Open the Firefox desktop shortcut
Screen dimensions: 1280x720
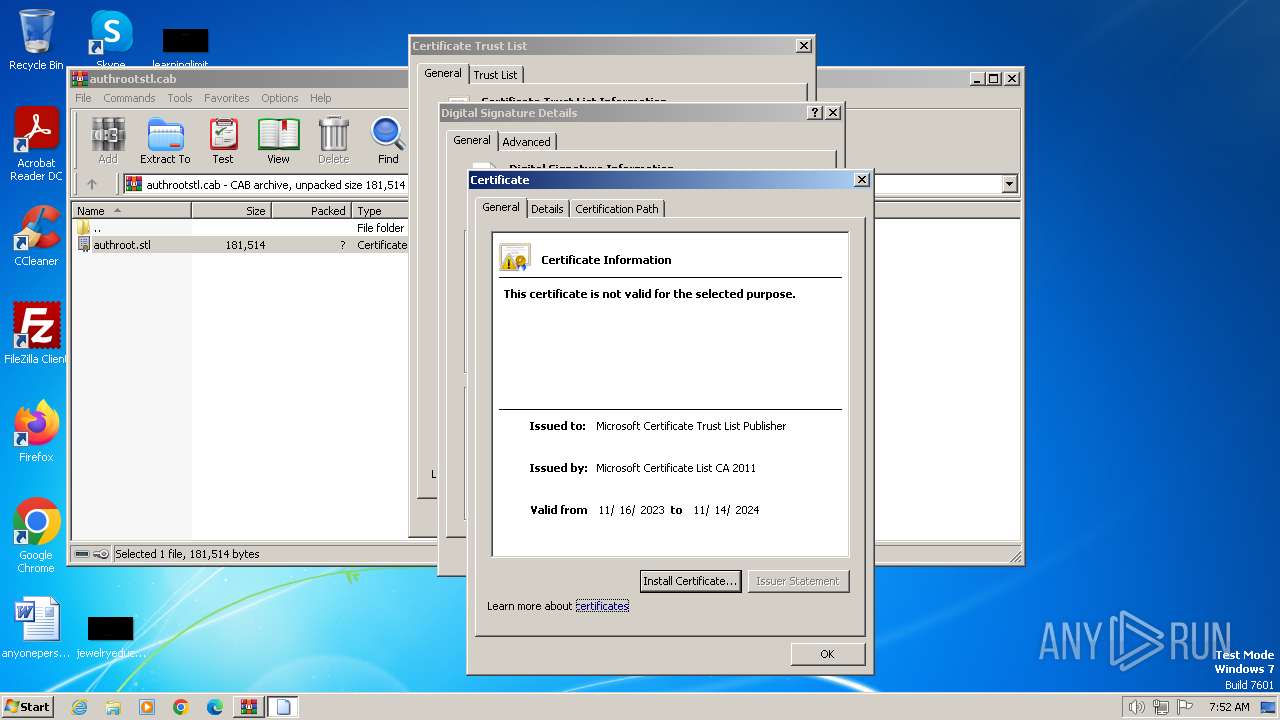36,432
